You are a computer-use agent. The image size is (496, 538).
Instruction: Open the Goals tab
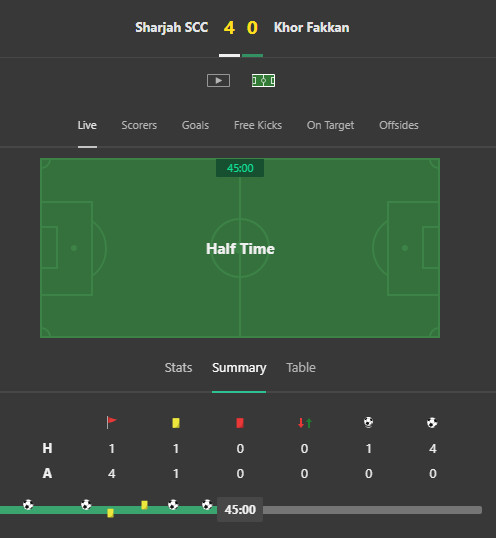point(195,125)
